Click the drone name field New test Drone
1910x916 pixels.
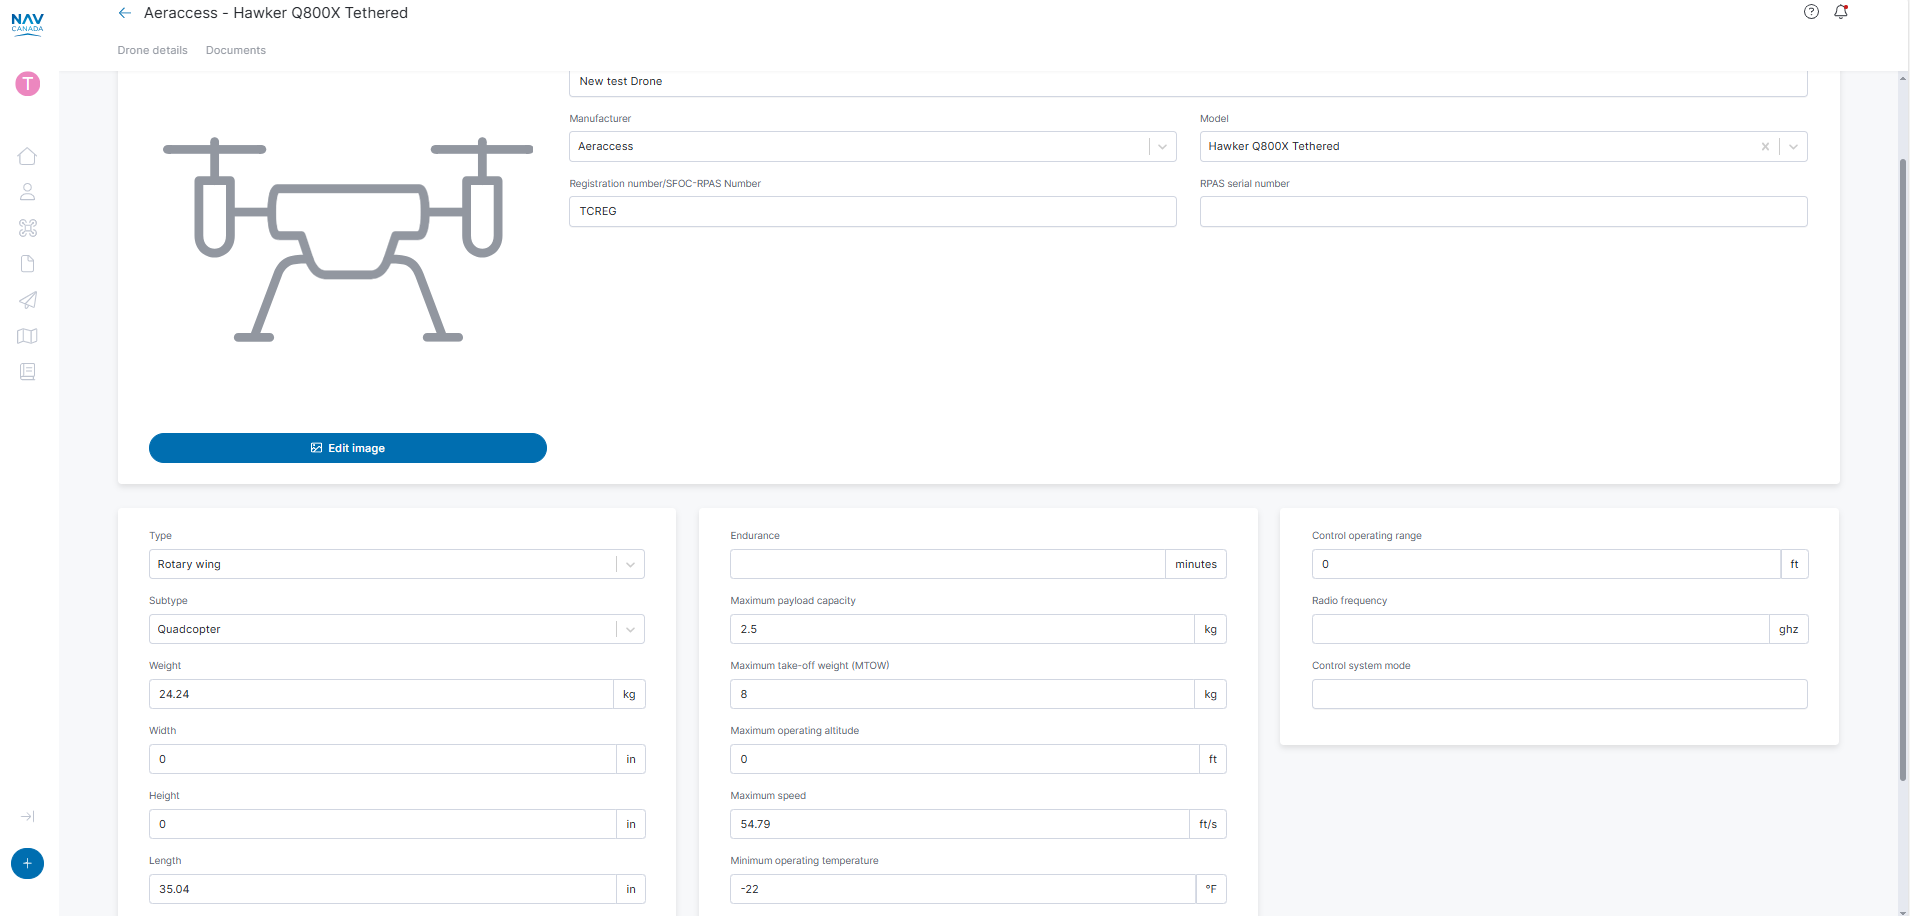point(1188,83)
